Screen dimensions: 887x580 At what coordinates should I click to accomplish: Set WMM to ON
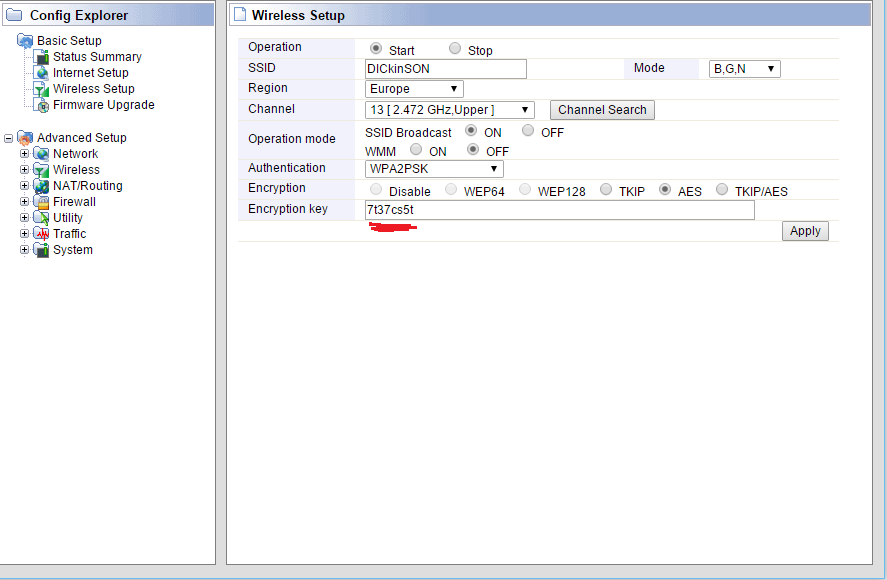(416, 150)
